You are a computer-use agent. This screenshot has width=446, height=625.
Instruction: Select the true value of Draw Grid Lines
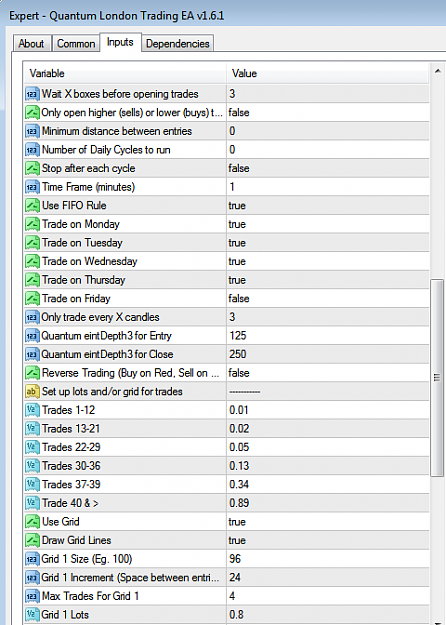tap(237, 540)
